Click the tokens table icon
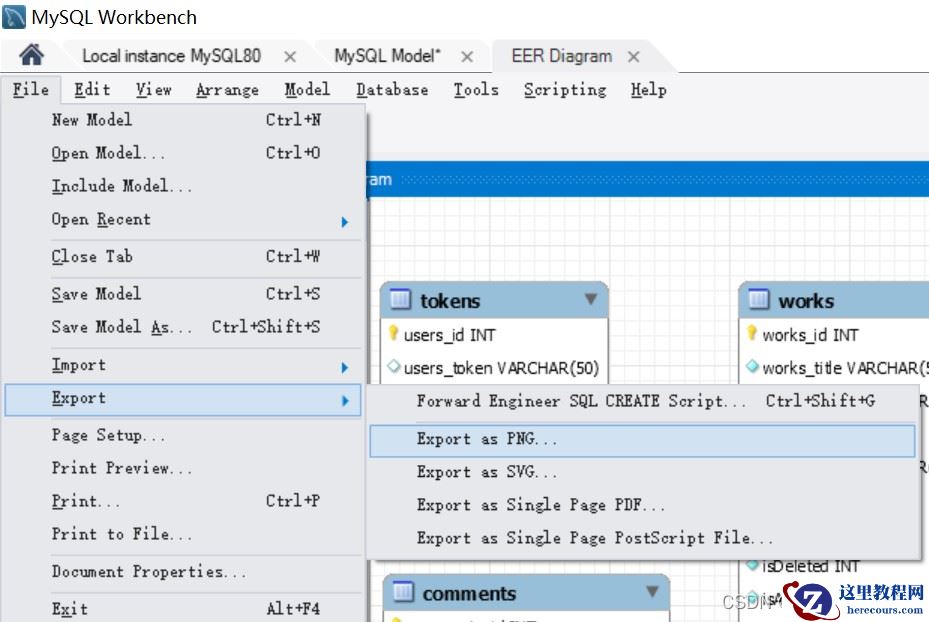The width and height of the screenshot is (929, 622). pos(400,299)
